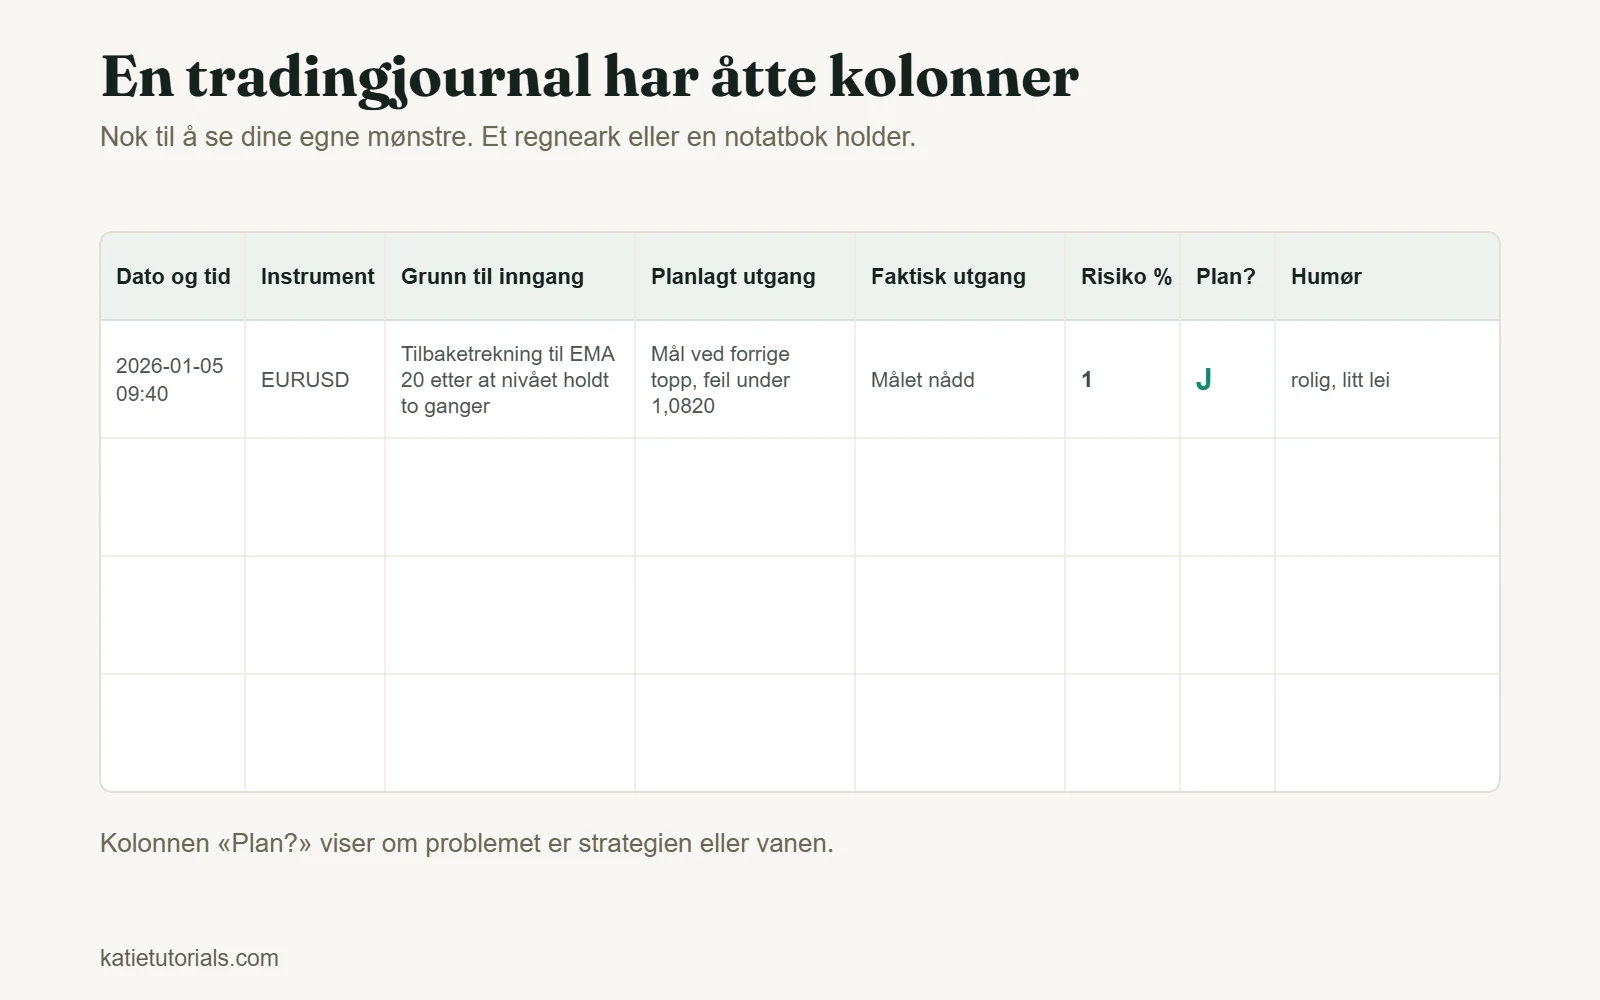This screenshot has width=1600, height=1000.
Task: Click the heading 'En tradingjournal har åtte kolonner'
Action: 590,78
